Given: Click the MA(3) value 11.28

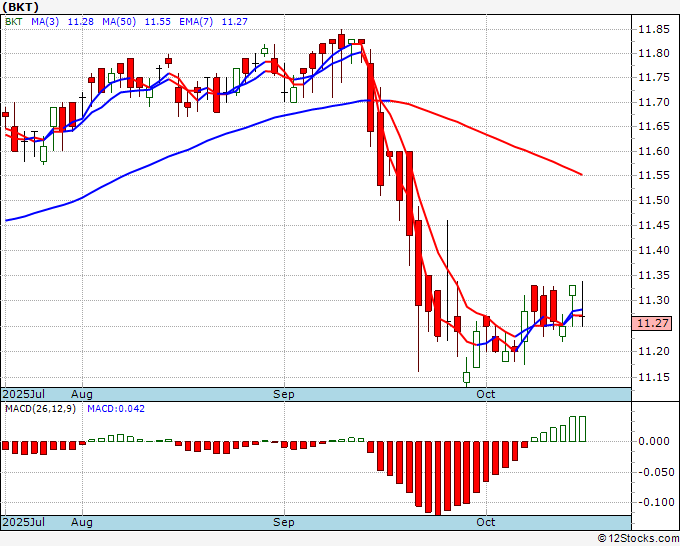Looking at the screenshot, I should point(81,21).
